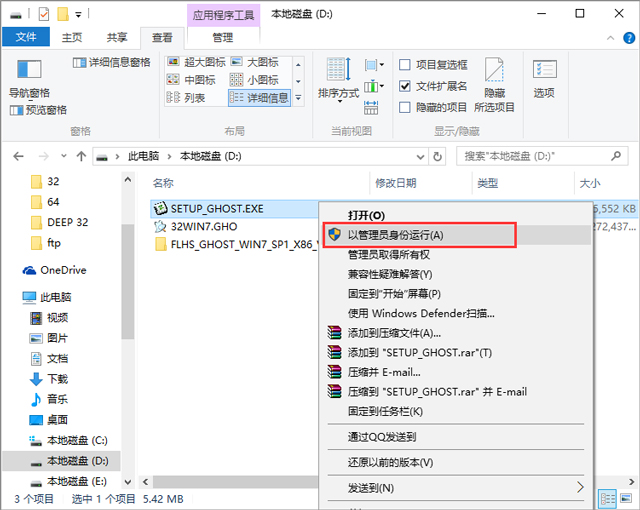
Task: Sort by the date modified column header
Action: tap(396, 183)
